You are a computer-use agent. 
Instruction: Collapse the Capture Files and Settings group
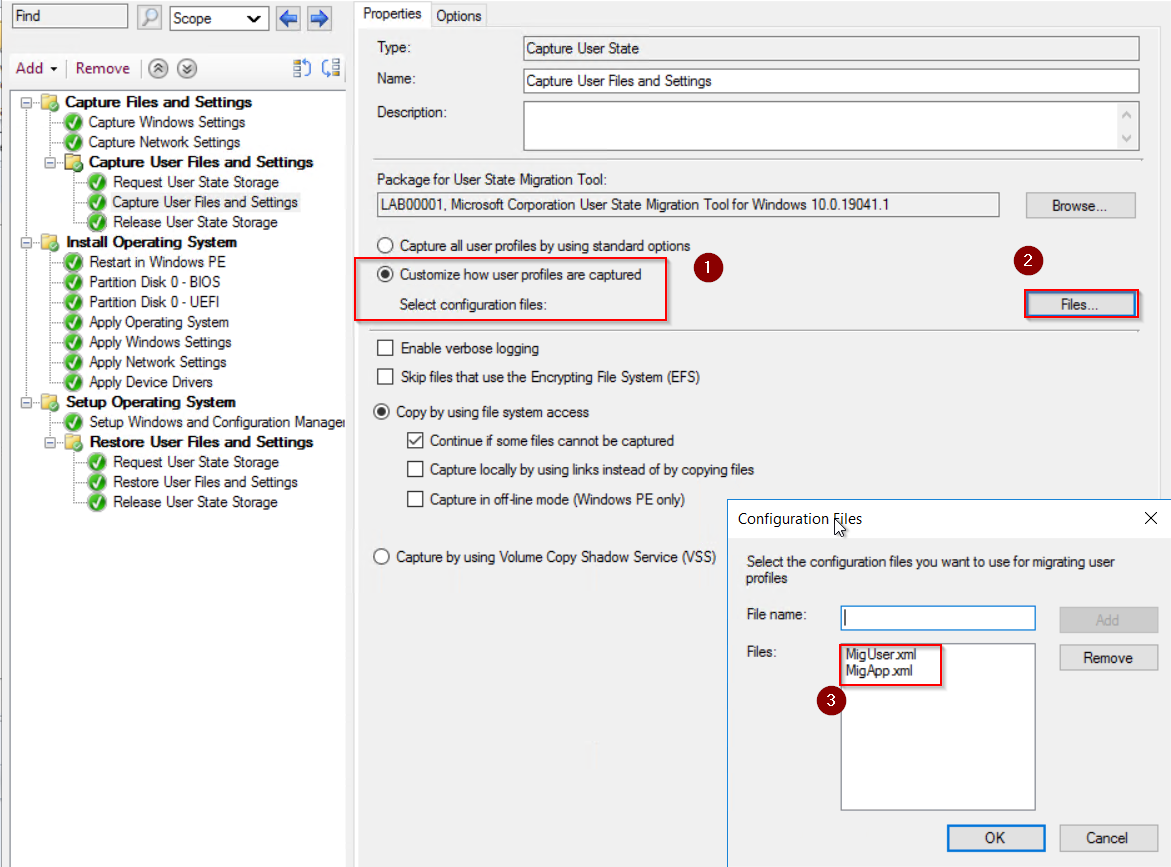pyautogui.click(x=25, y=102)
